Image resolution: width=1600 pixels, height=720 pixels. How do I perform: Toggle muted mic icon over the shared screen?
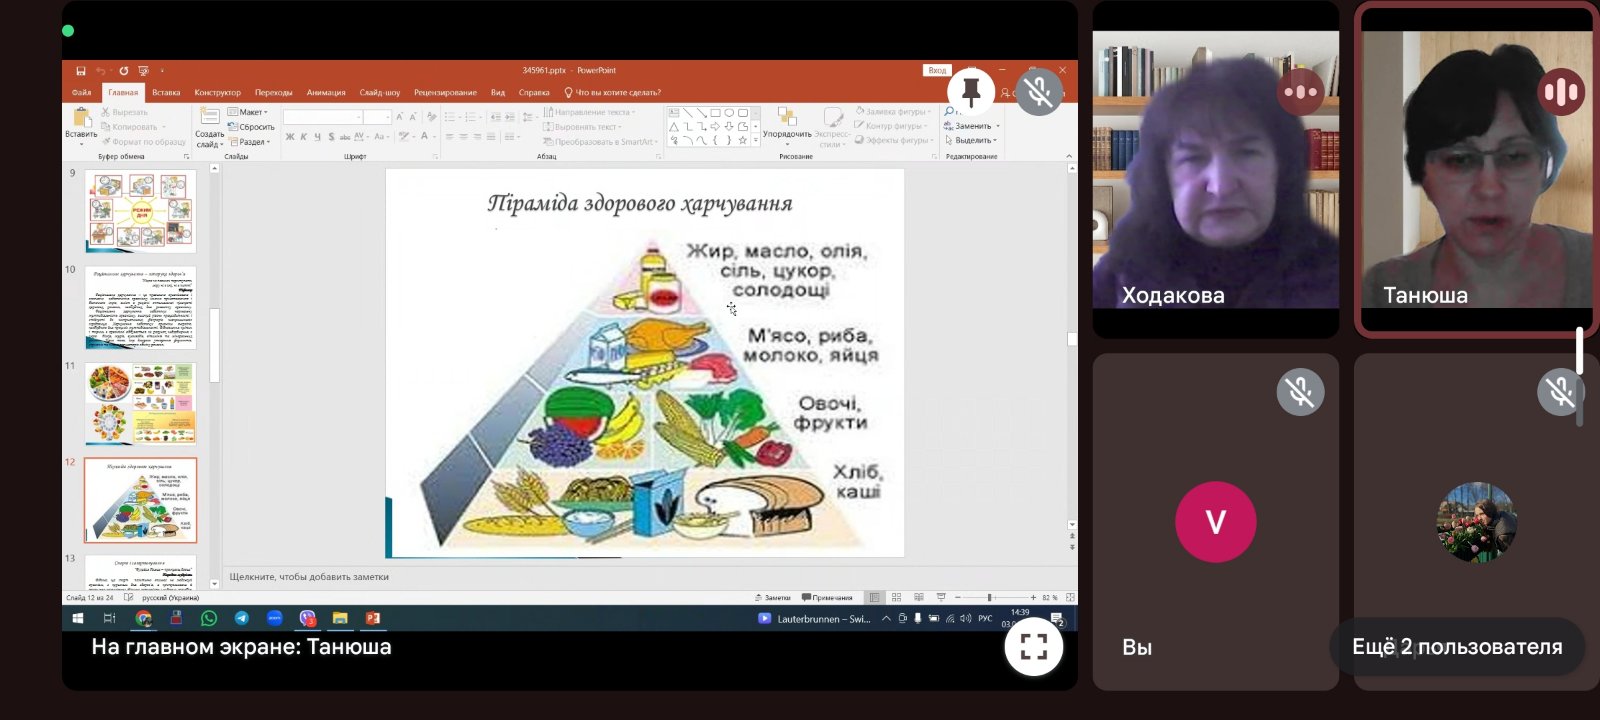[x=1039, y=92]
